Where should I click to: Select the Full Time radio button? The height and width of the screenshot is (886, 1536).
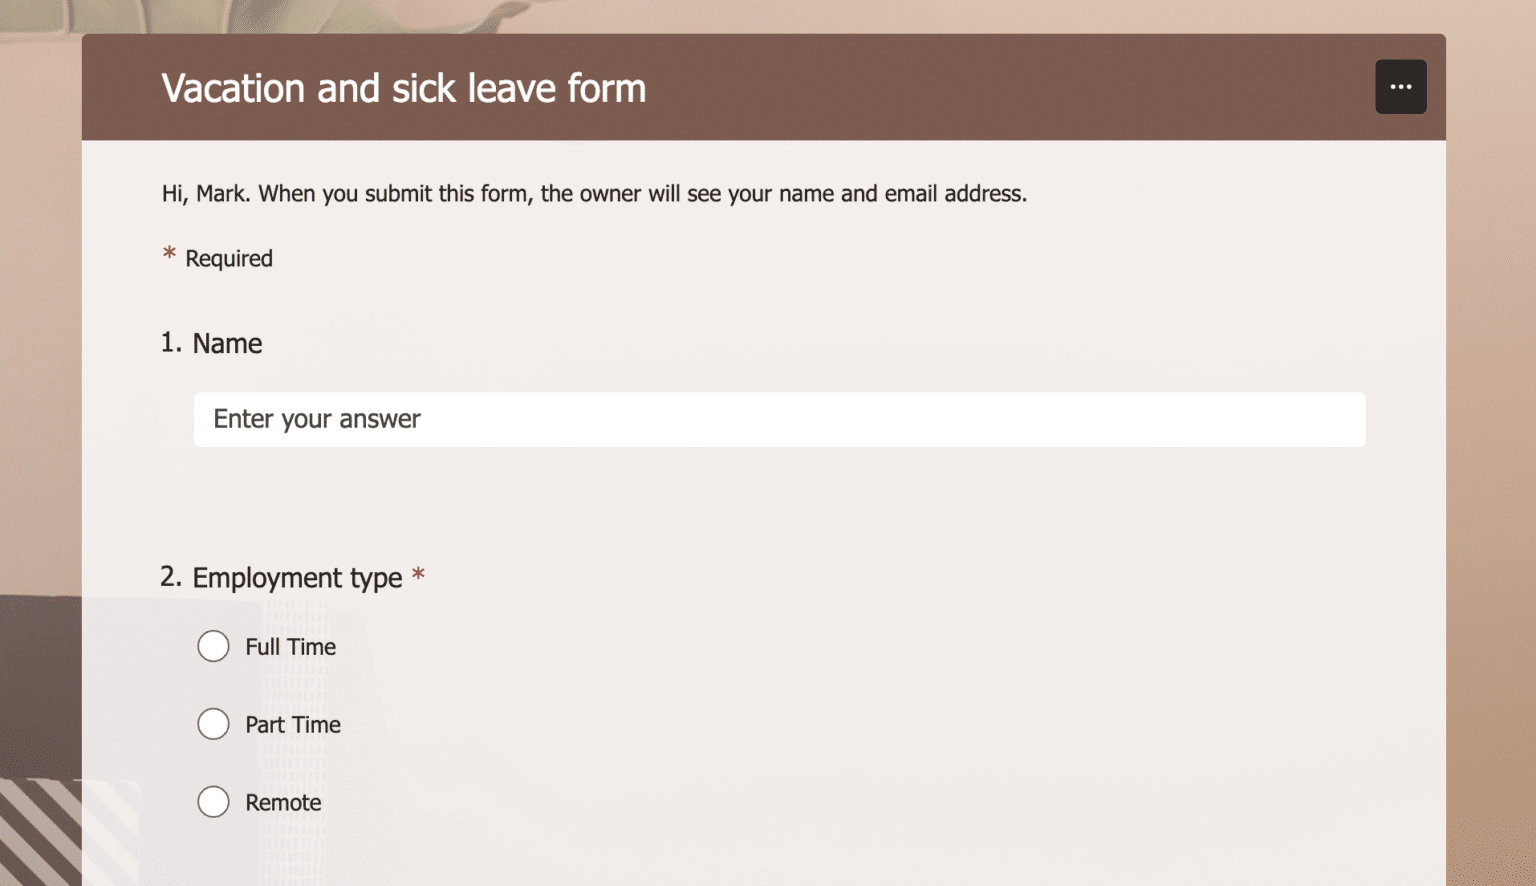(213, 646)
